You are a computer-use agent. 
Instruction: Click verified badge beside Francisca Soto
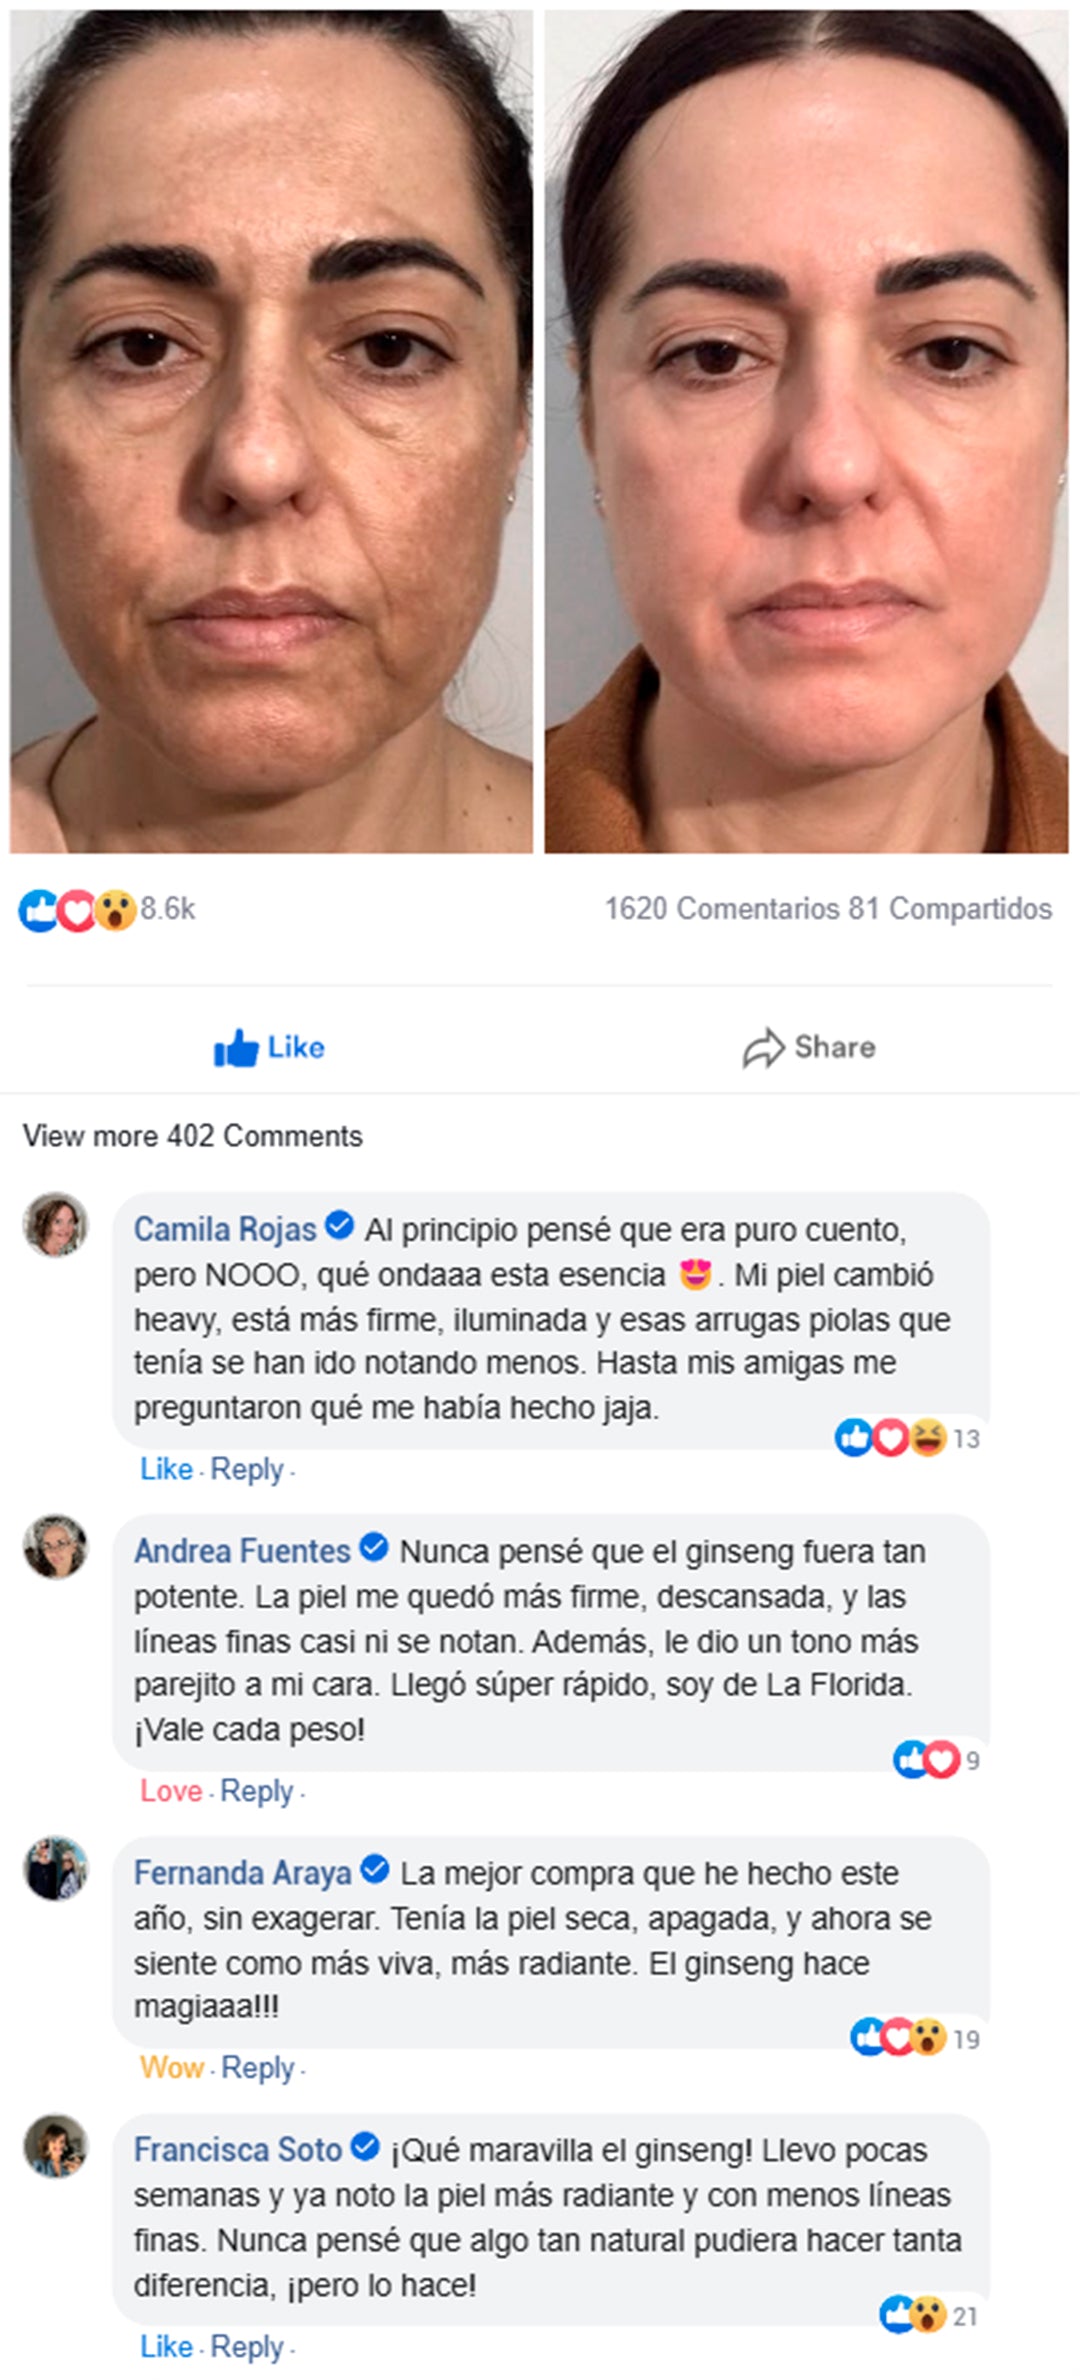click(366, 2146)
